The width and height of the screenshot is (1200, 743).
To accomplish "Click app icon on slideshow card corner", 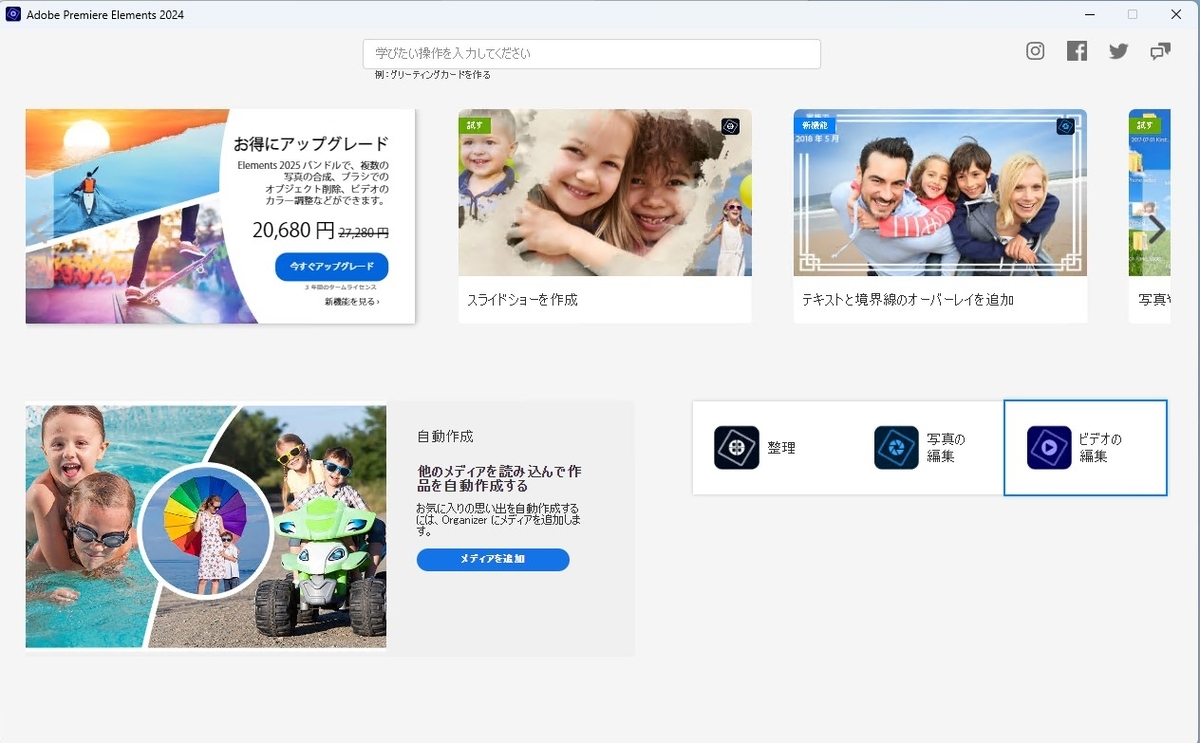I will (730, 126).
